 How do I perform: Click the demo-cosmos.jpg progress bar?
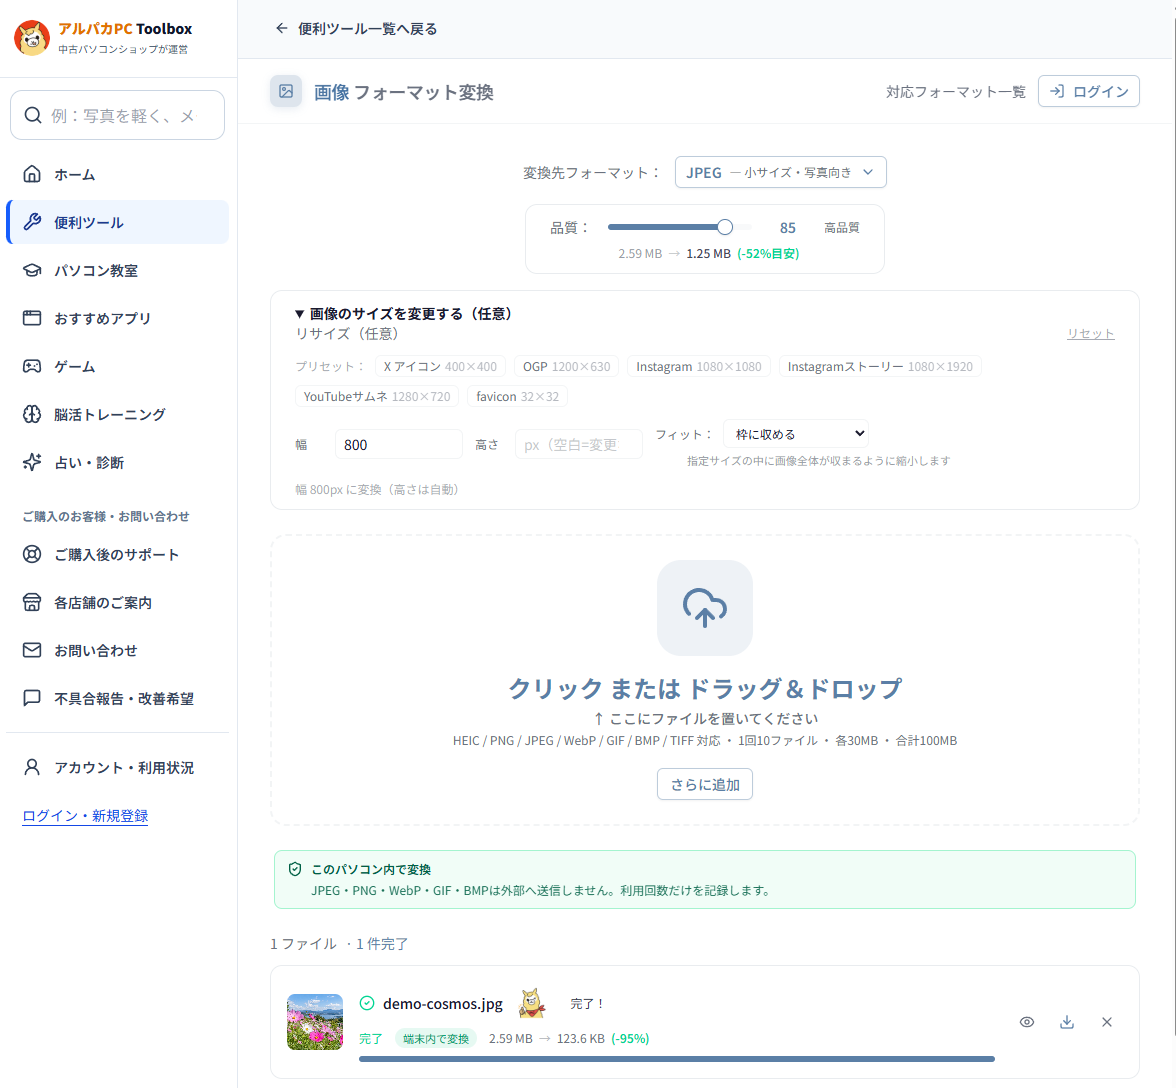(676, 1059)
